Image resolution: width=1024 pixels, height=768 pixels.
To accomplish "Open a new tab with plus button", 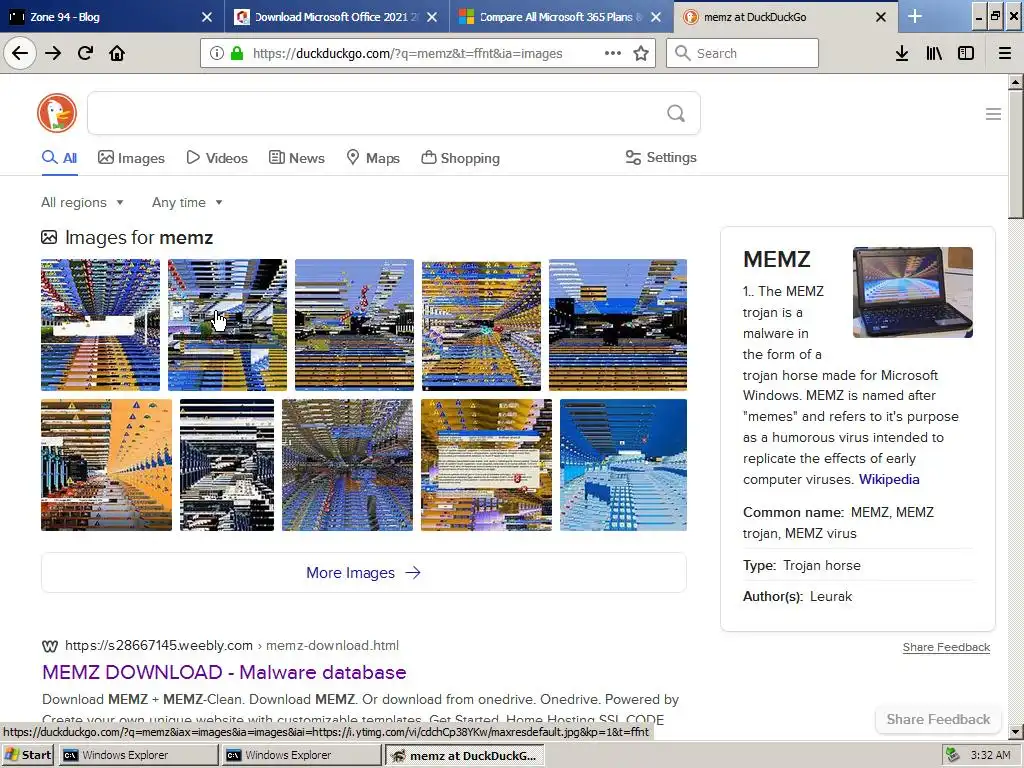I will click(915, 16).
